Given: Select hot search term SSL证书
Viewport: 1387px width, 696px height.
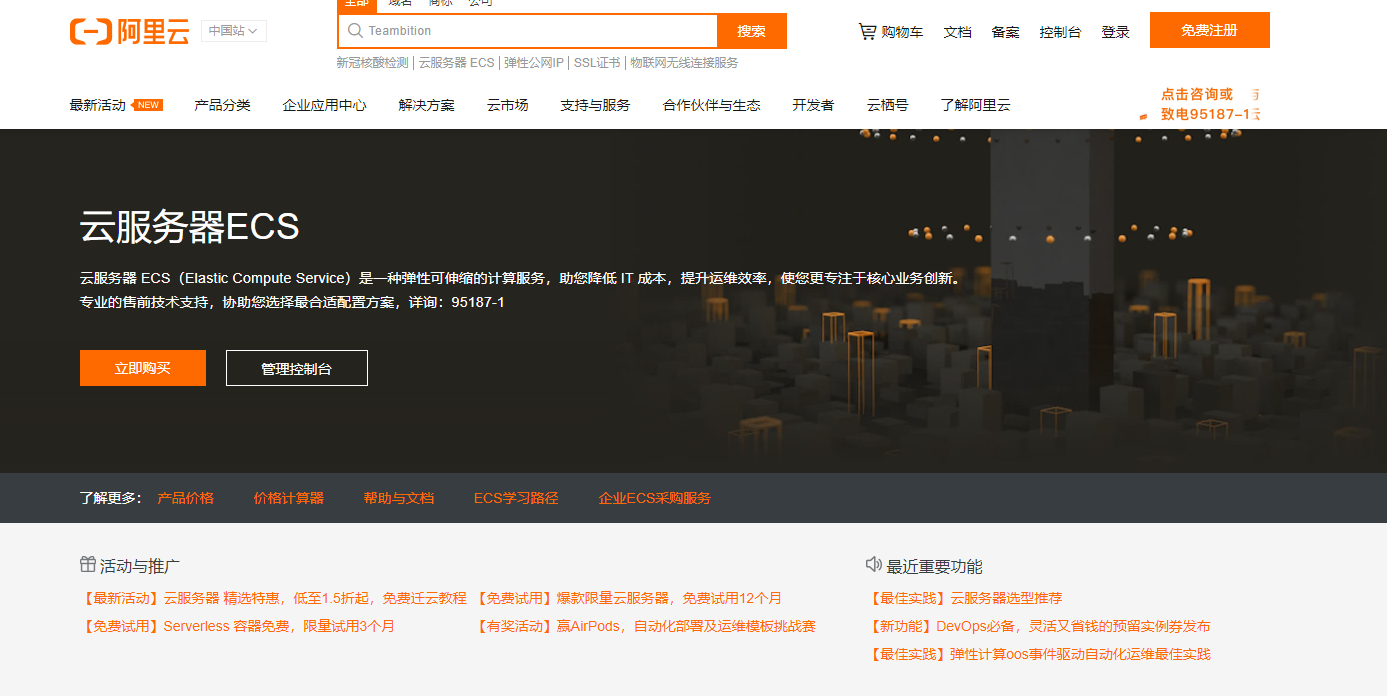Looking at the screenshot, I should point(597,62).
